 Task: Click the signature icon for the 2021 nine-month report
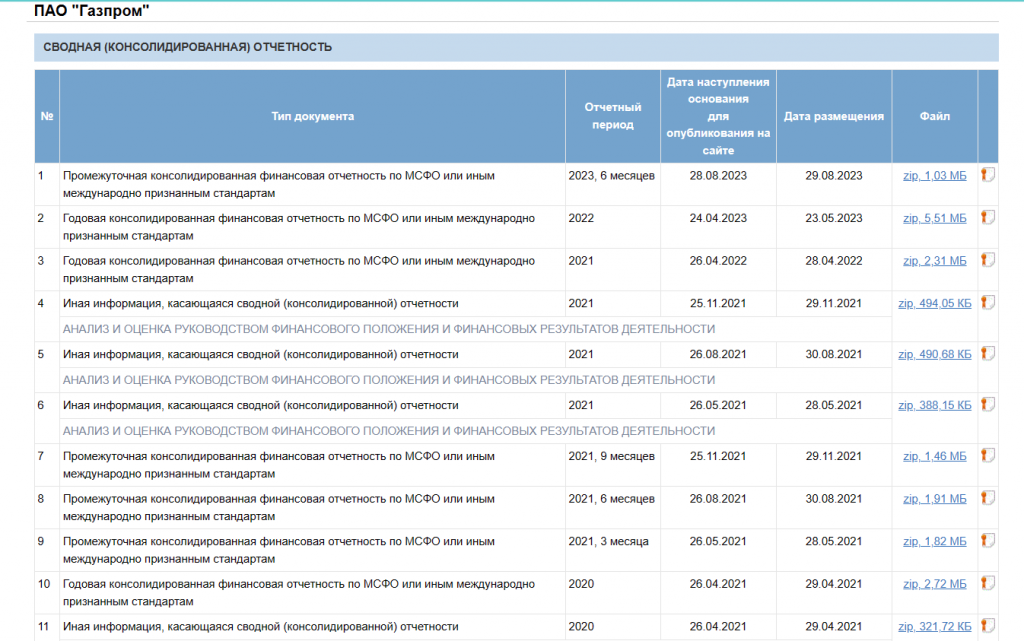(x=987, y=456)
